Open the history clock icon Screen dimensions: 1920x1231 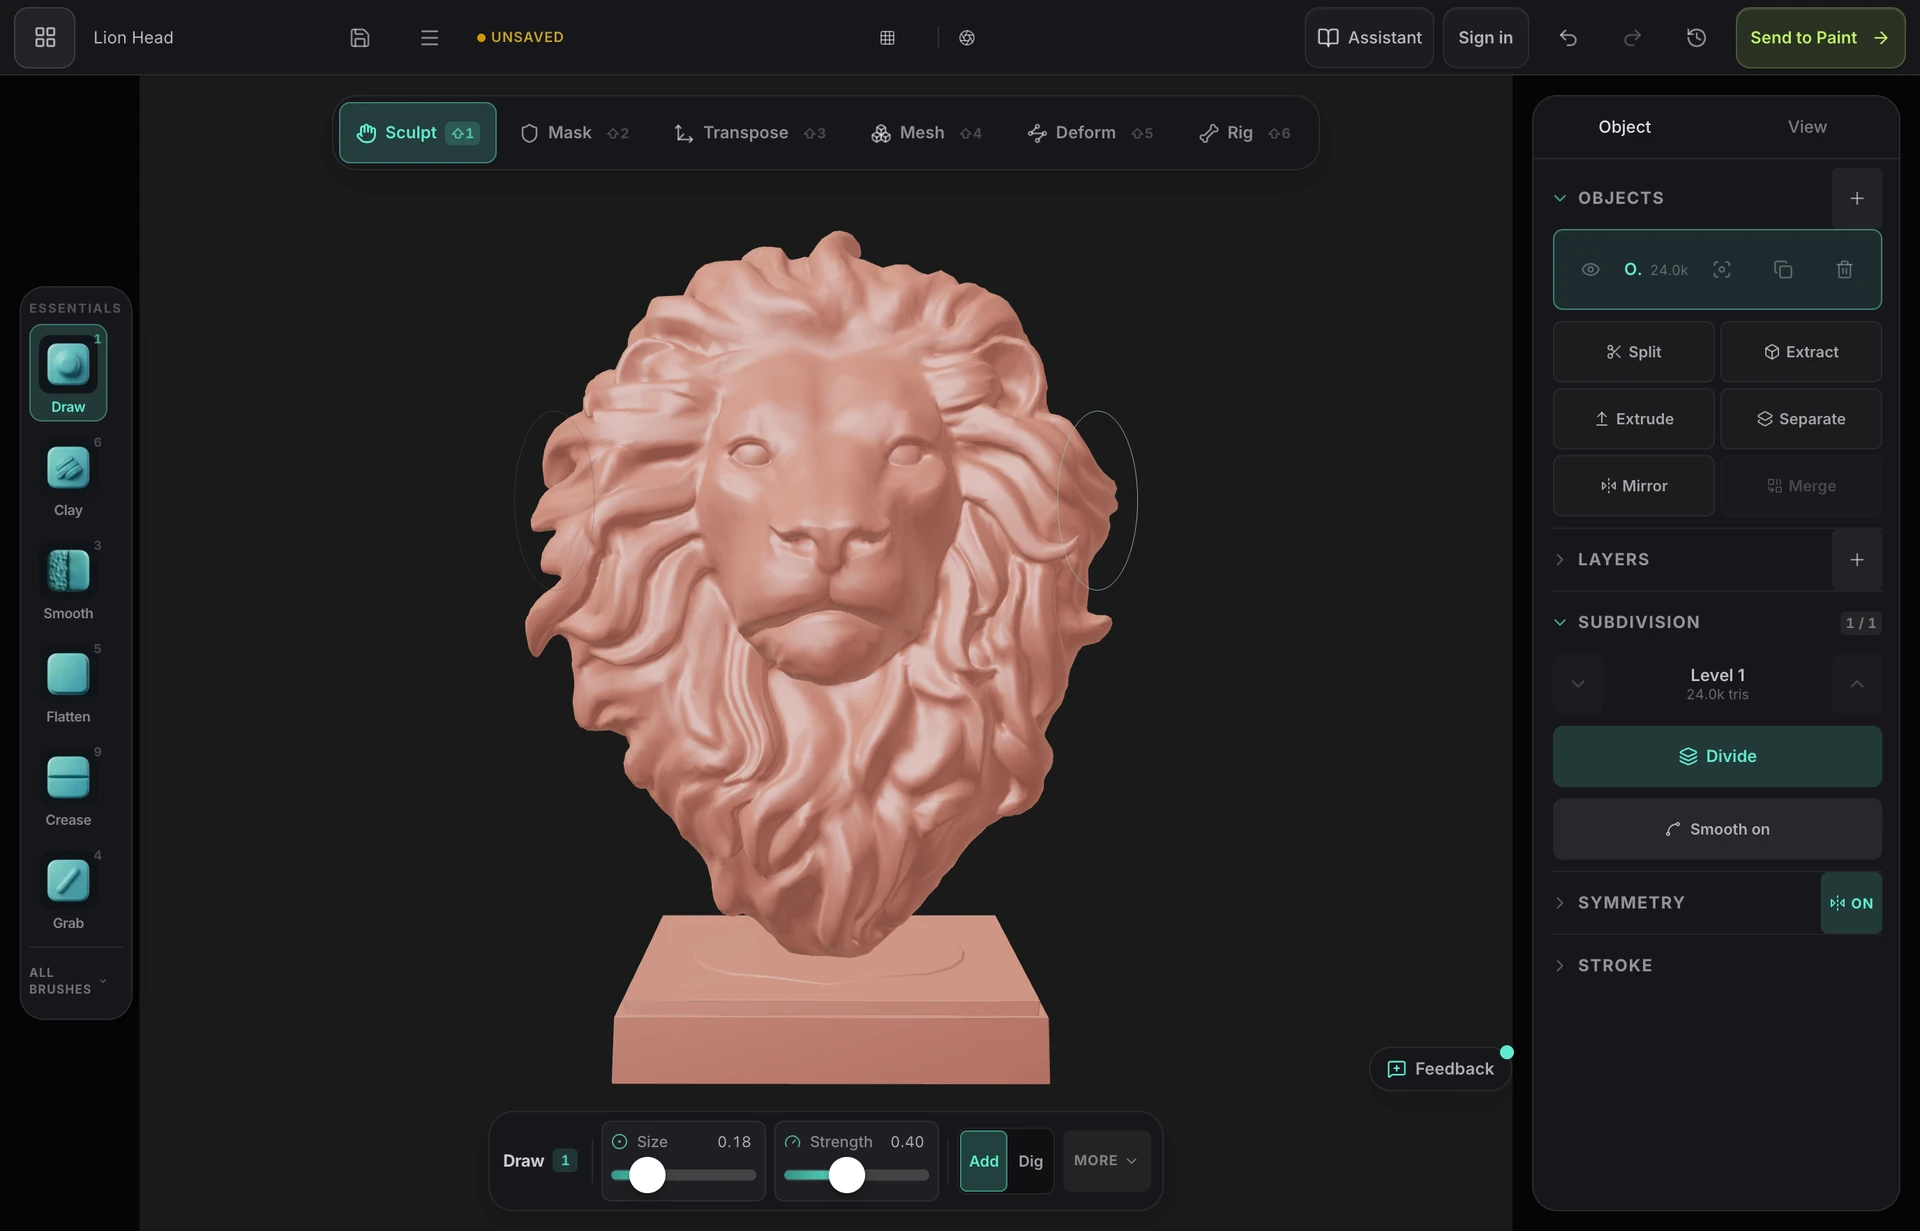[1696, 37]
